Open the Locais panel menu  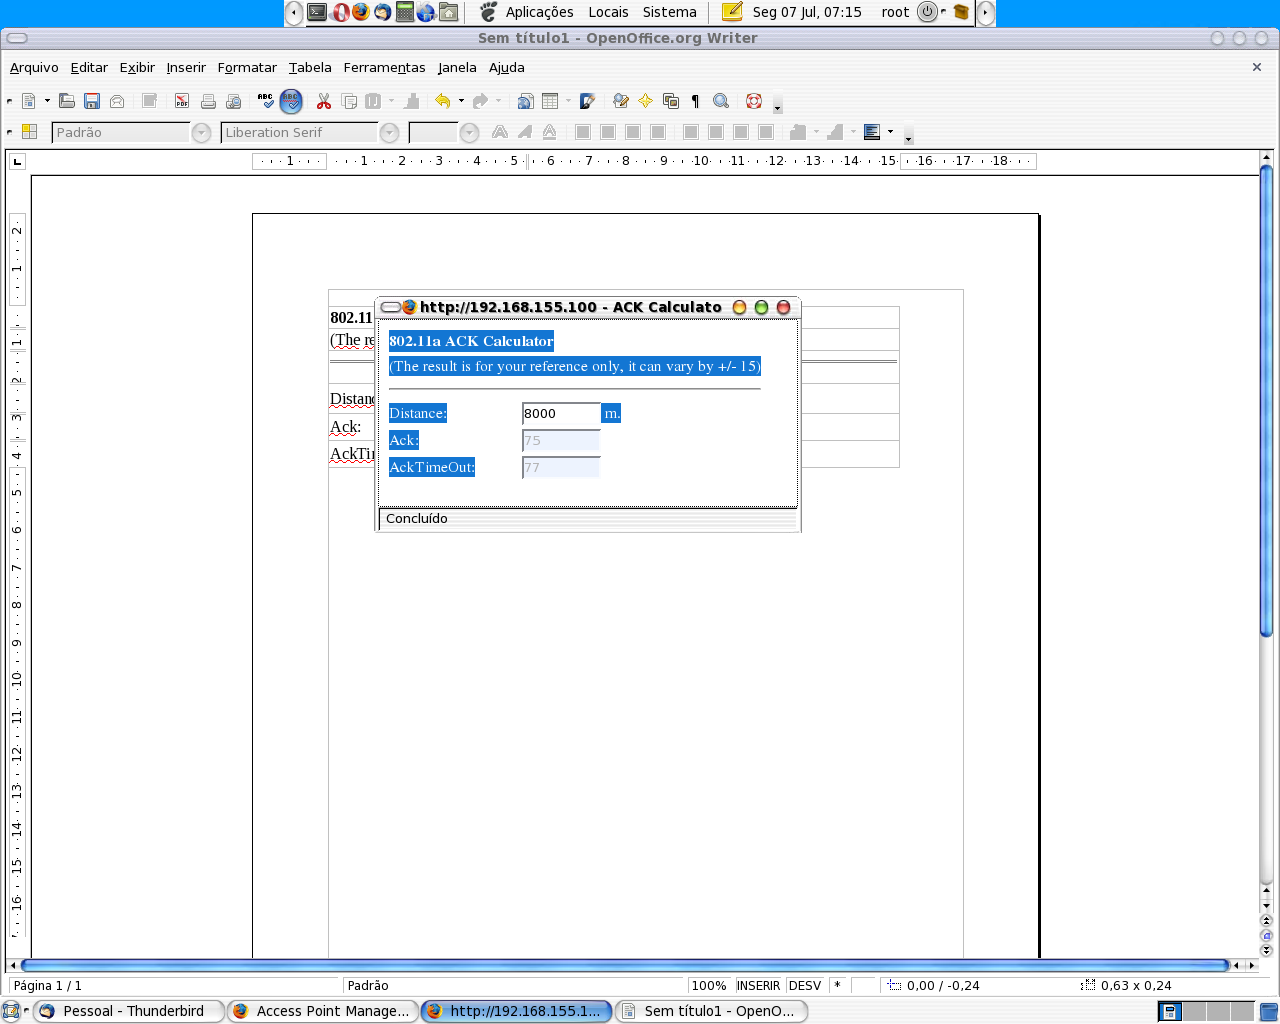[608, 12]
